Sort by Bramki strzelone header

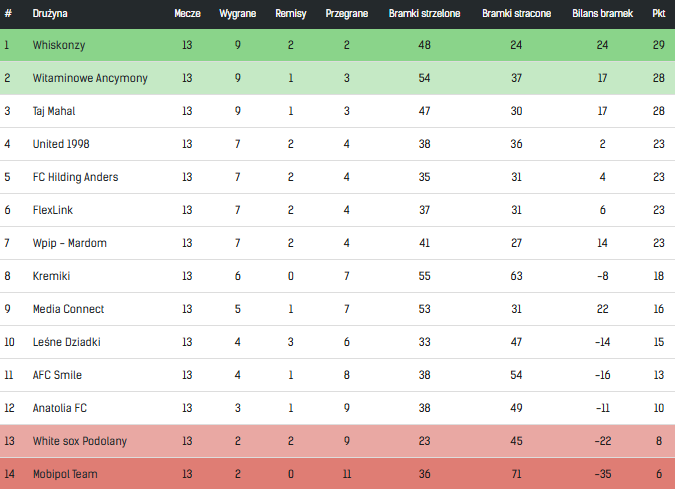coord(425,14)
